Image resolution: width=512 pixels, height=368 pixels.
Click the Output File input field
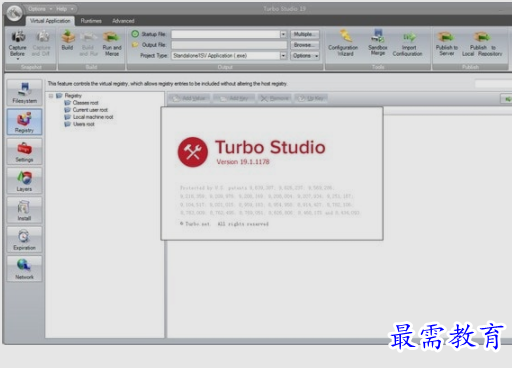[x=229, y=45]
